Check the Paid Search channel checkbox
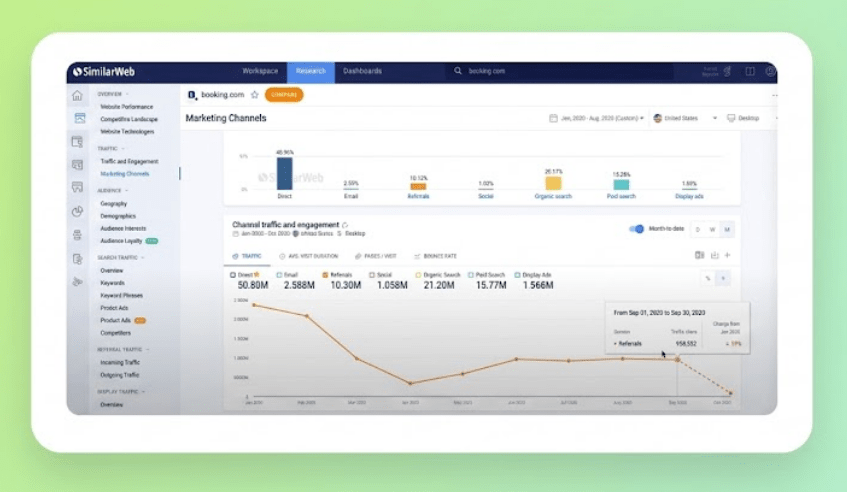 point(470,275)
